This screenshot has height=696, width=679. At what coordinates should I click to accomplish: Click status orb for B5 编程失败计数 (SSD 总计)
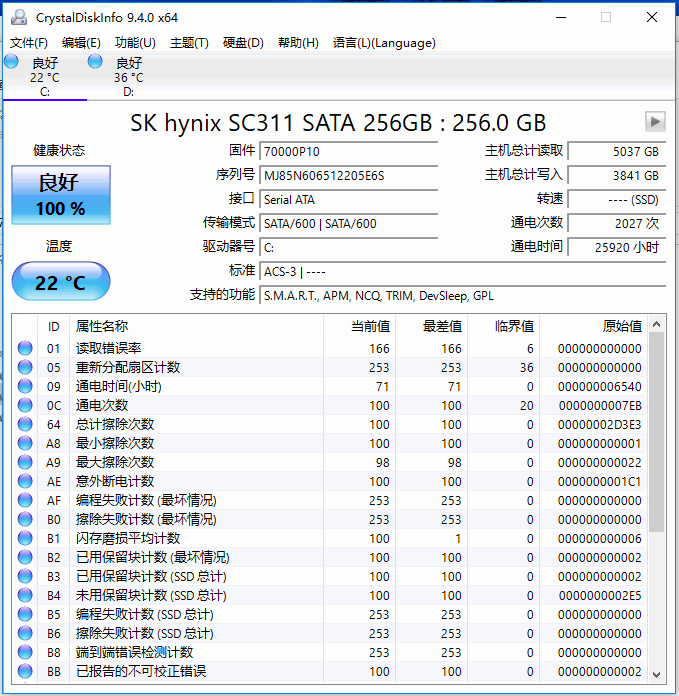25,614
